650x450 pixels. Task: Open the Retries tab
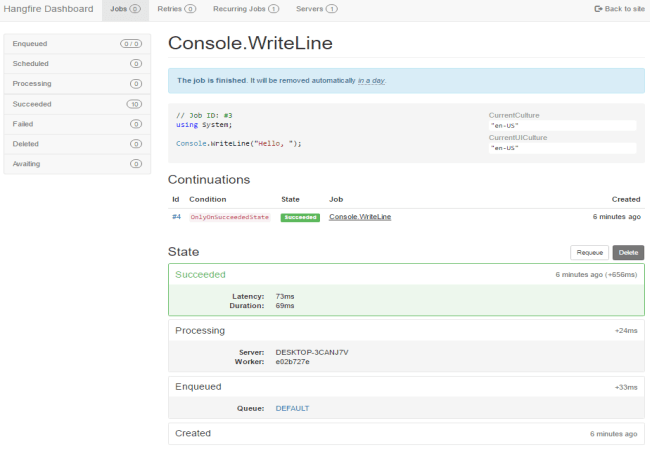(176, 8)
